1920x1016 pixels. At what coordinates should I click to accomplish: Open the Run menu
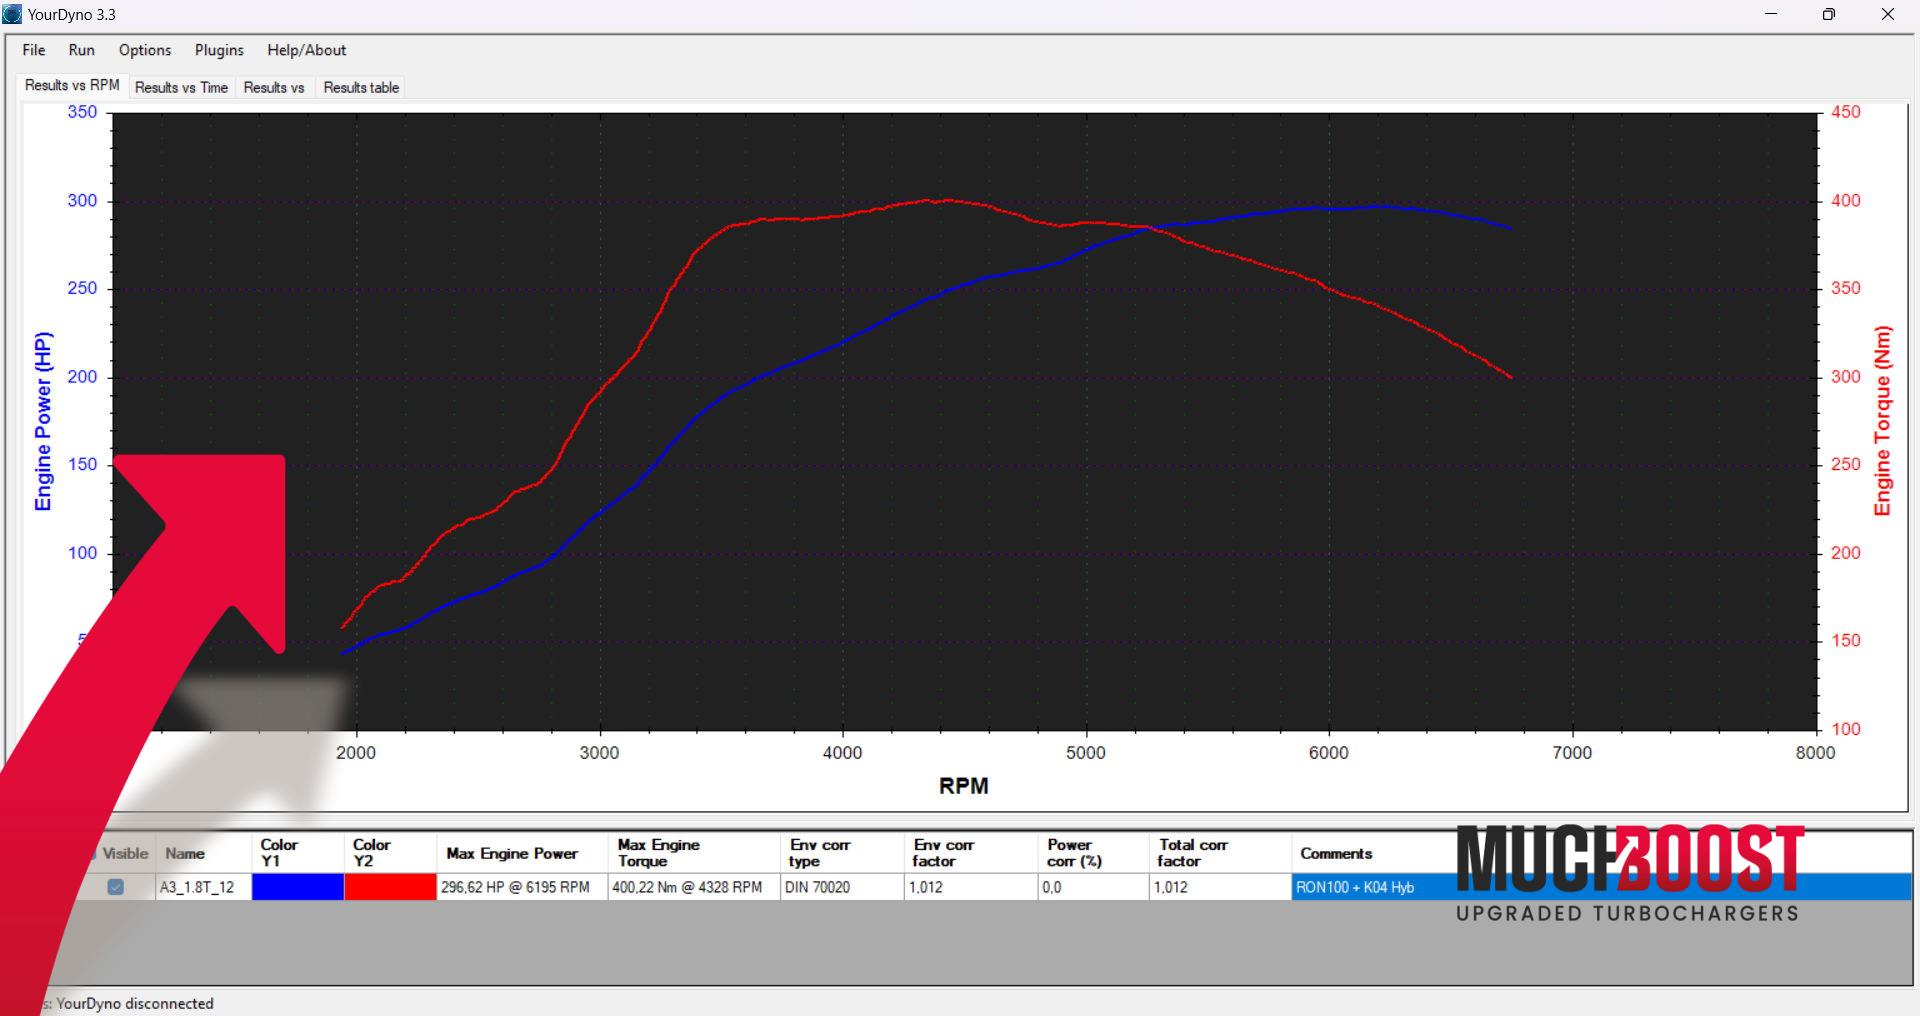tap(82, 50)
